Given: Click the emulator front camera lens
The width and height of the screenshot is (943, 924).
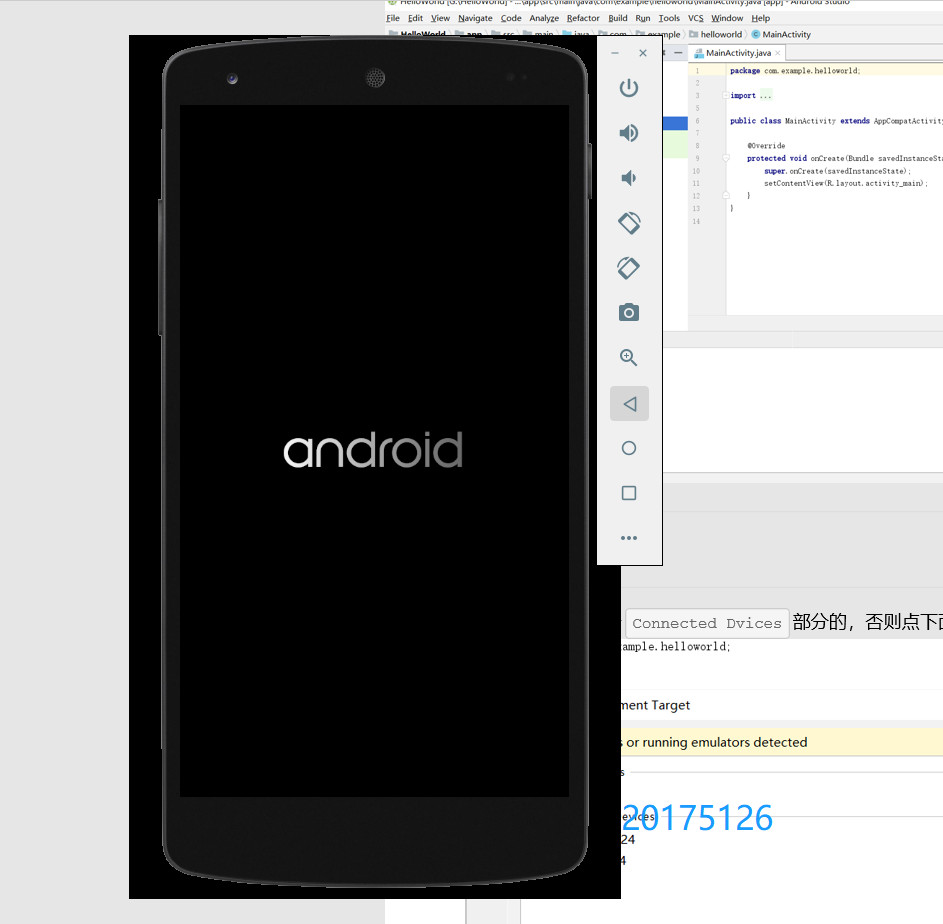Looking at the screenshot, I should click(x=232, y=79).
